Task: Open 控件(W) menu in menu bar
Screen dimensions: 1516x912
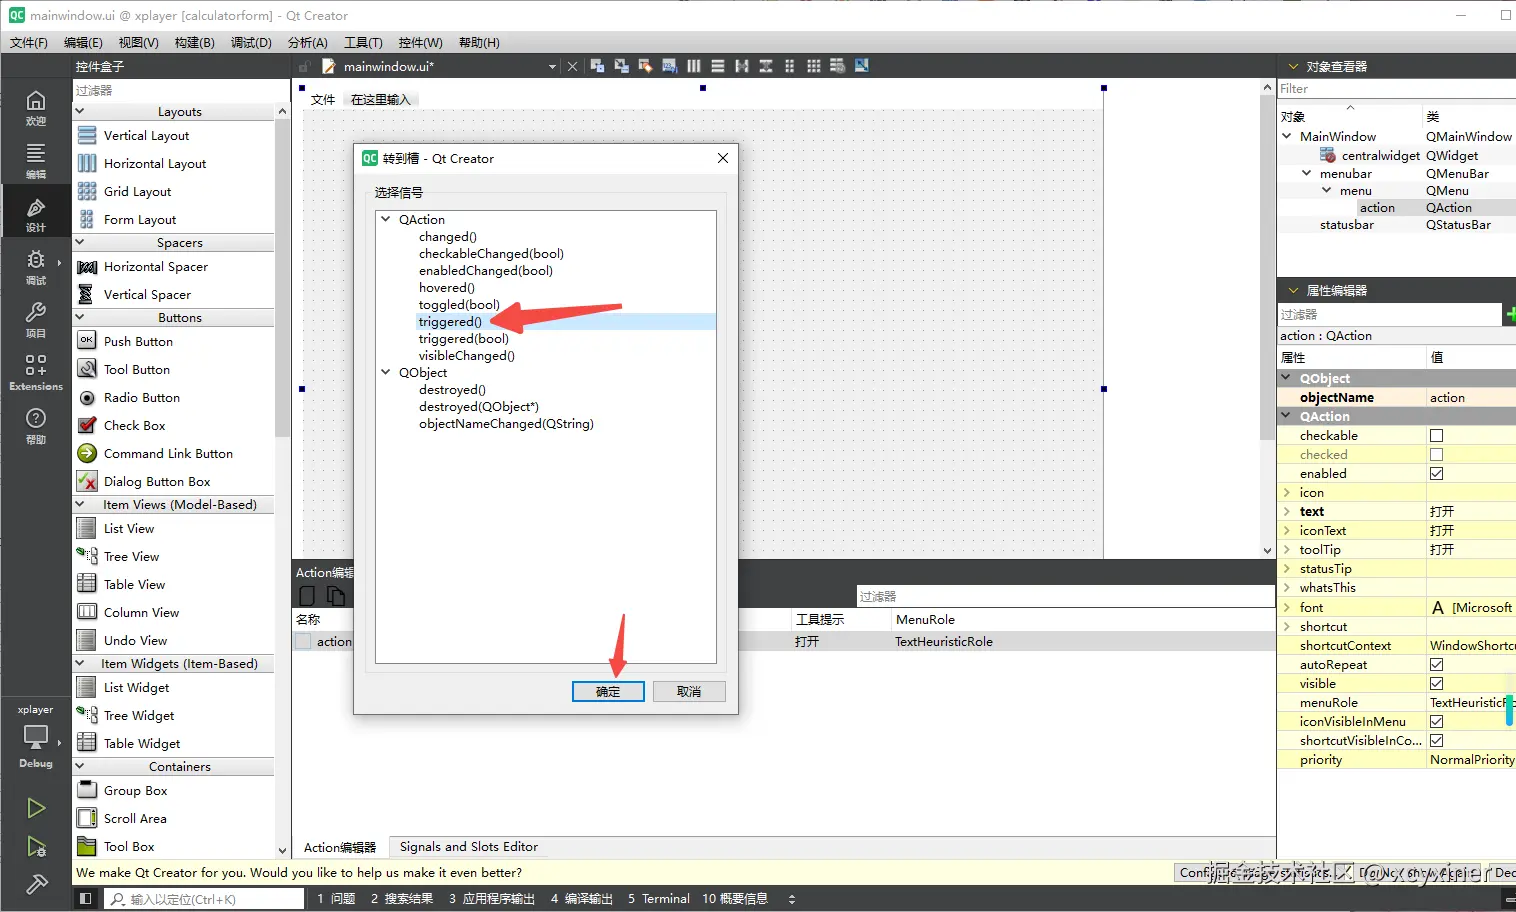Action: coord(420,42)
